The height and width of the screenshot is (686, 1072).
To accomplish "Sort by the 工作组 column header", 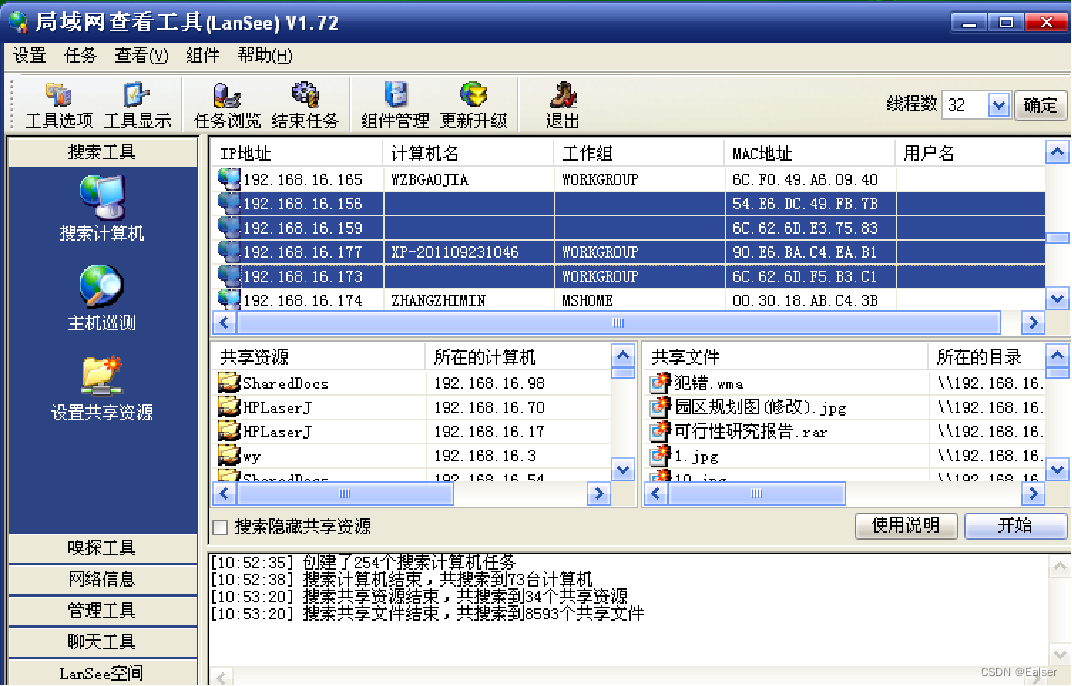I will click(x=639, y=153).
